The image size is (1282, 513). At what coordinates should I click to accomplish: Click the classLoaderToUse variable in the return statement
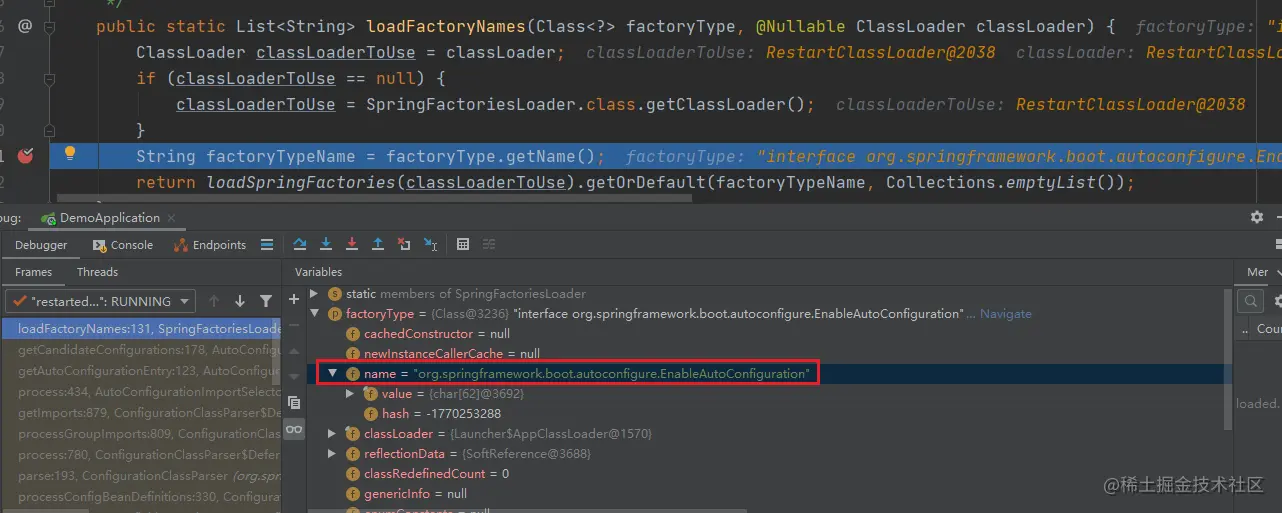tap(485, 182)
